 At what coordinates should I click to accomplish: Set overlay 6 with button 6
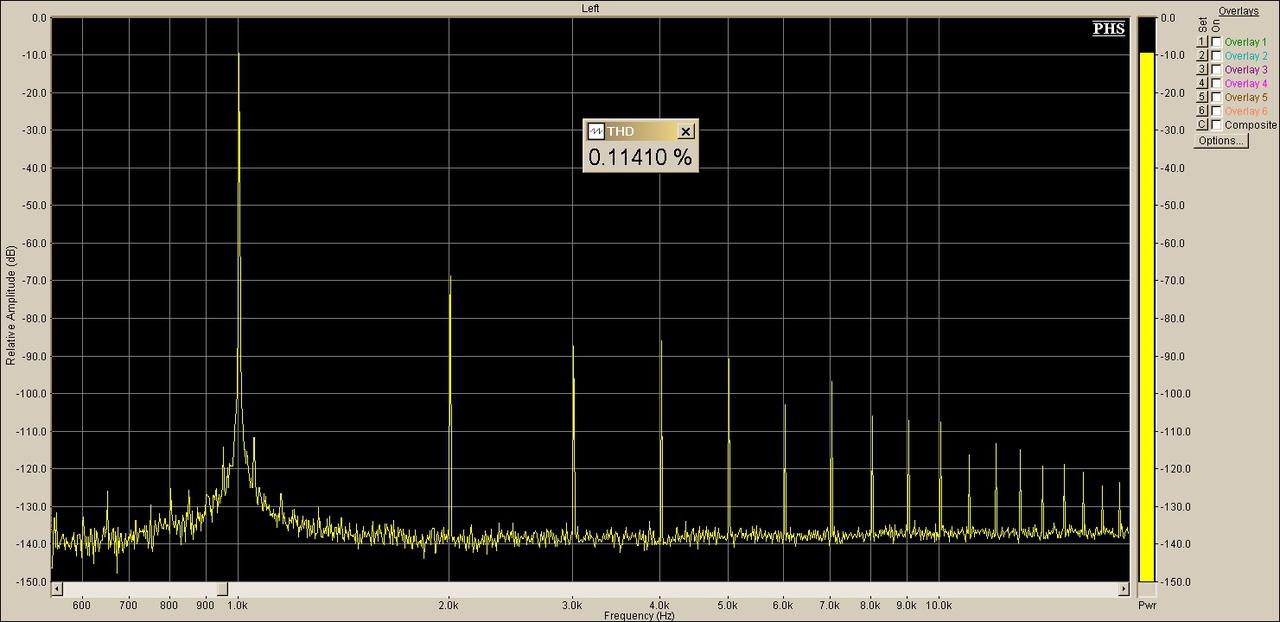pos(1202,111)
